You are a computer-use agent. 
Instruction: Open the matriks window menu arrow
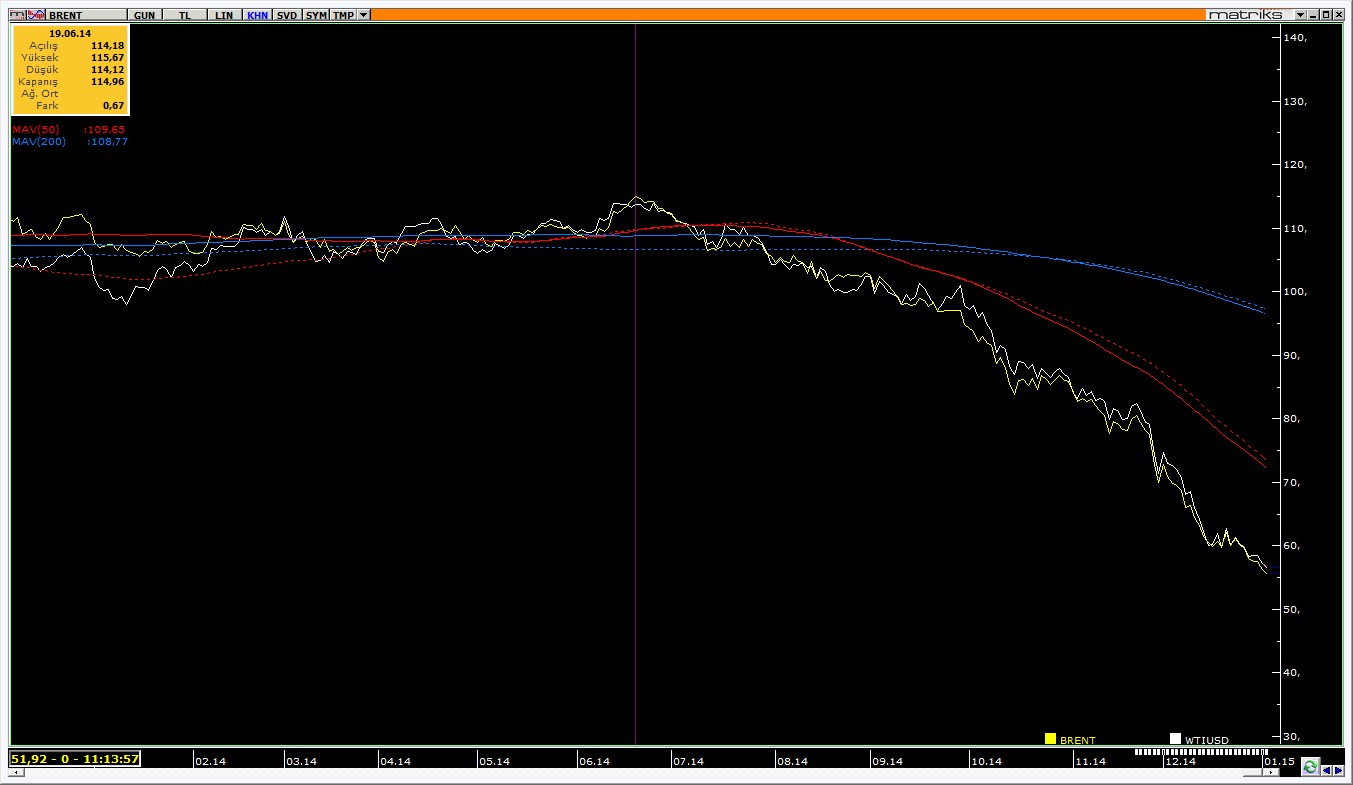point(1301,15)
